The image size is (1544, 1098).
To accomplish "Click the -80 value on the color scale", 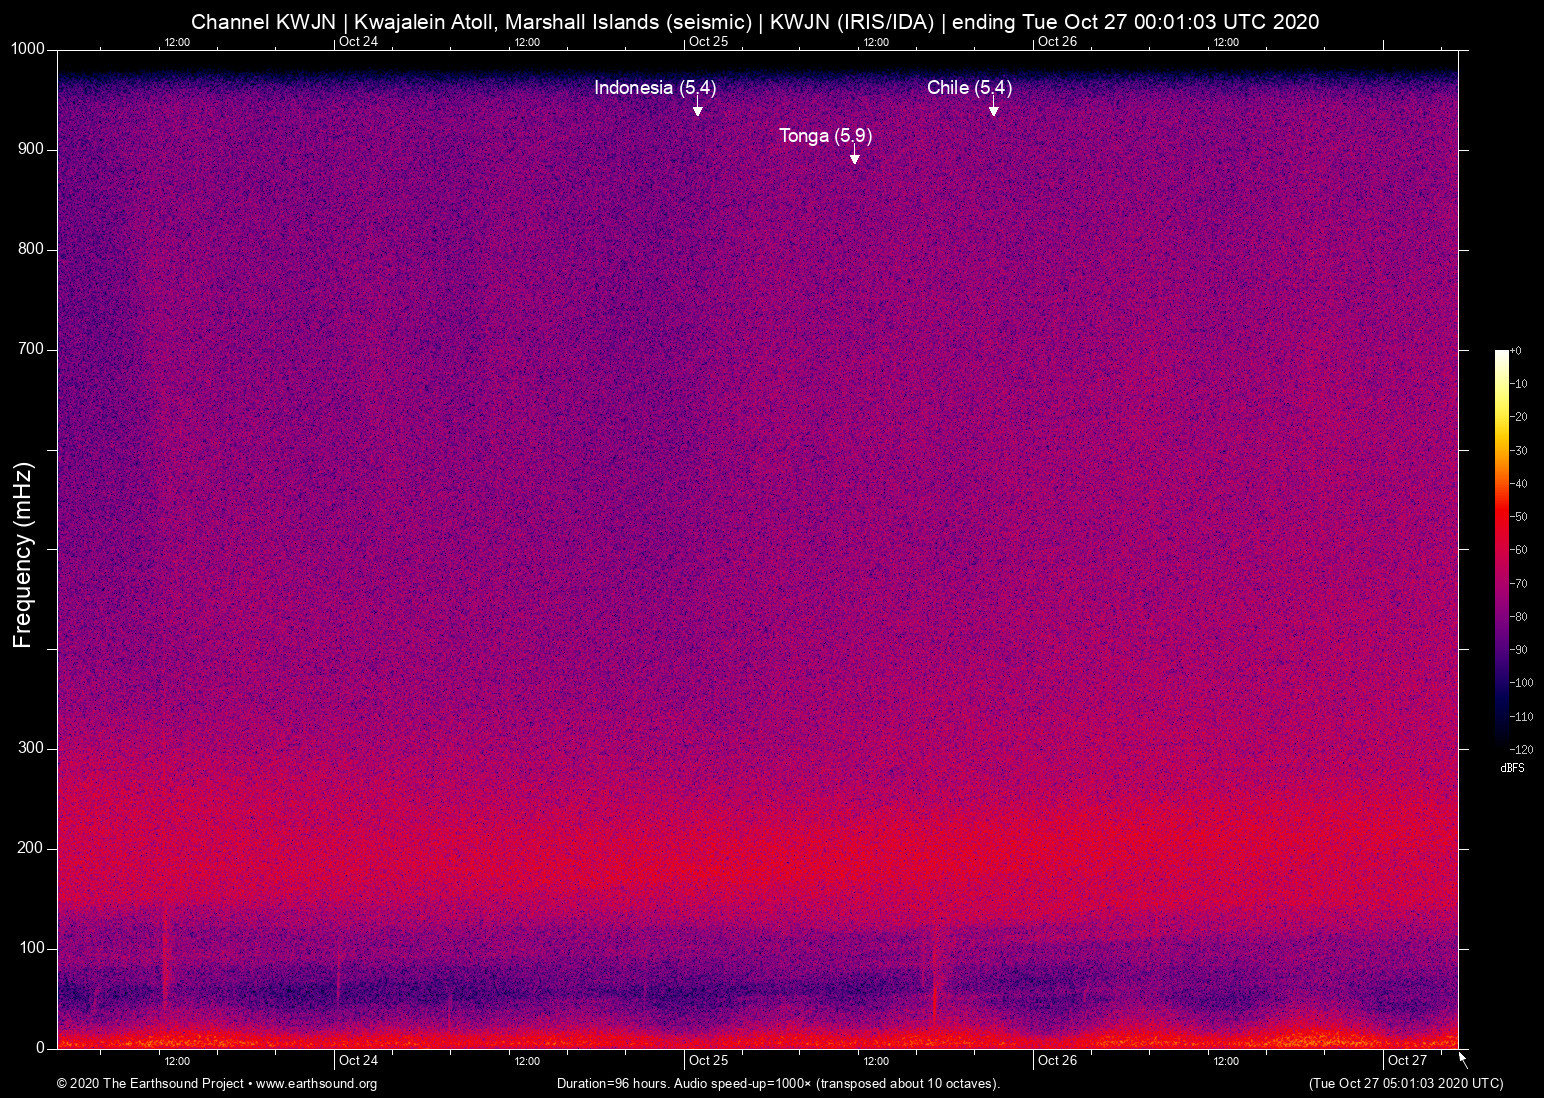I will tap(1518, 617).
